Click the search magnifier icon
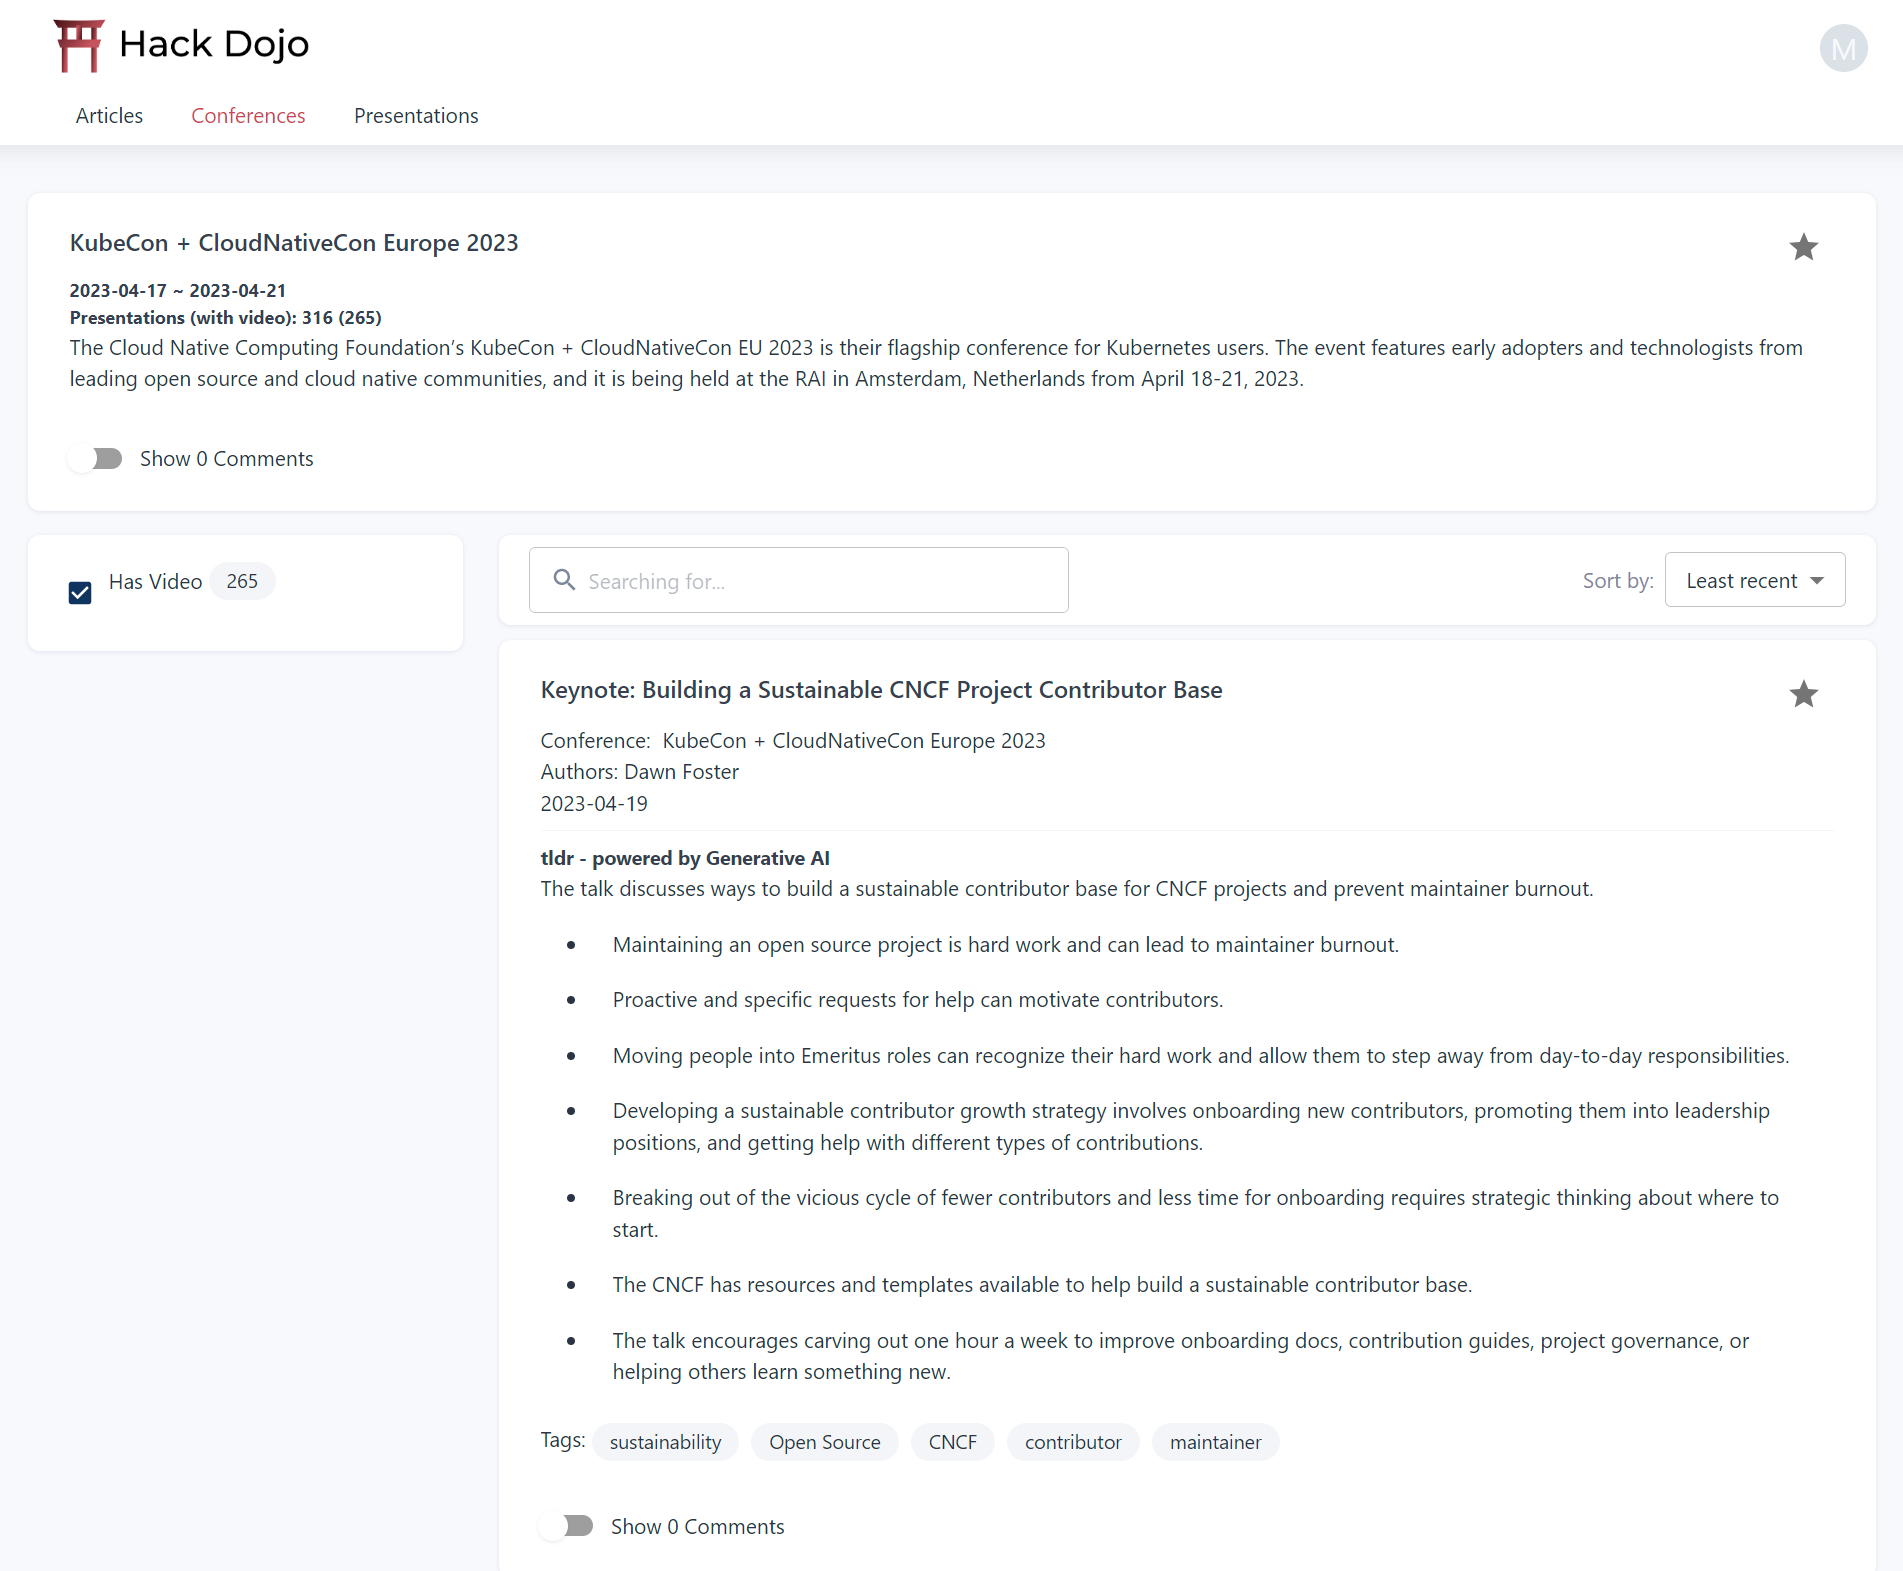Viewport: 1903px width, 1571px height. tap(564, 580)
